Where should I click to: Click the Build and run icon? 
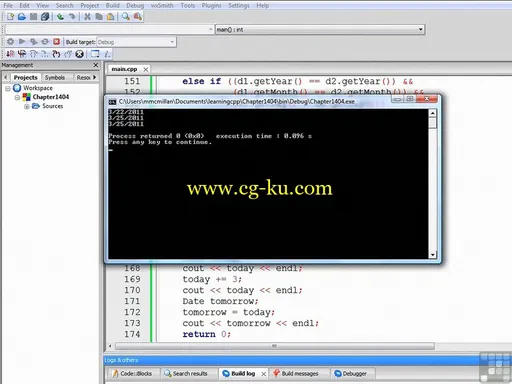point(33,42)
